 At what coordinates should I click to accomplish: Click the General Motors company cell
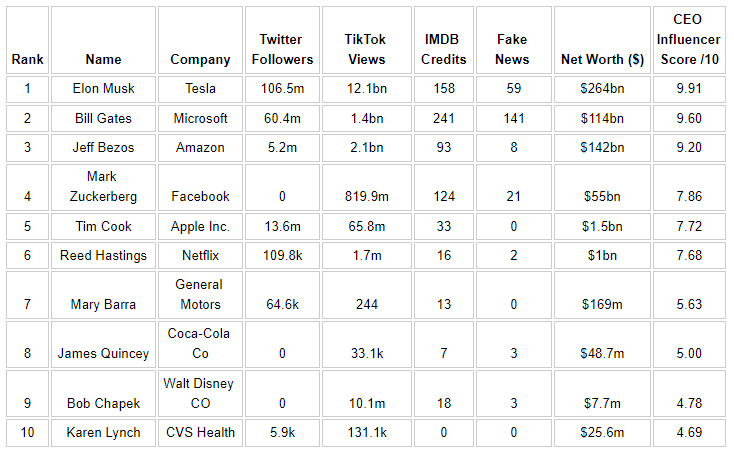coord(199,294)
